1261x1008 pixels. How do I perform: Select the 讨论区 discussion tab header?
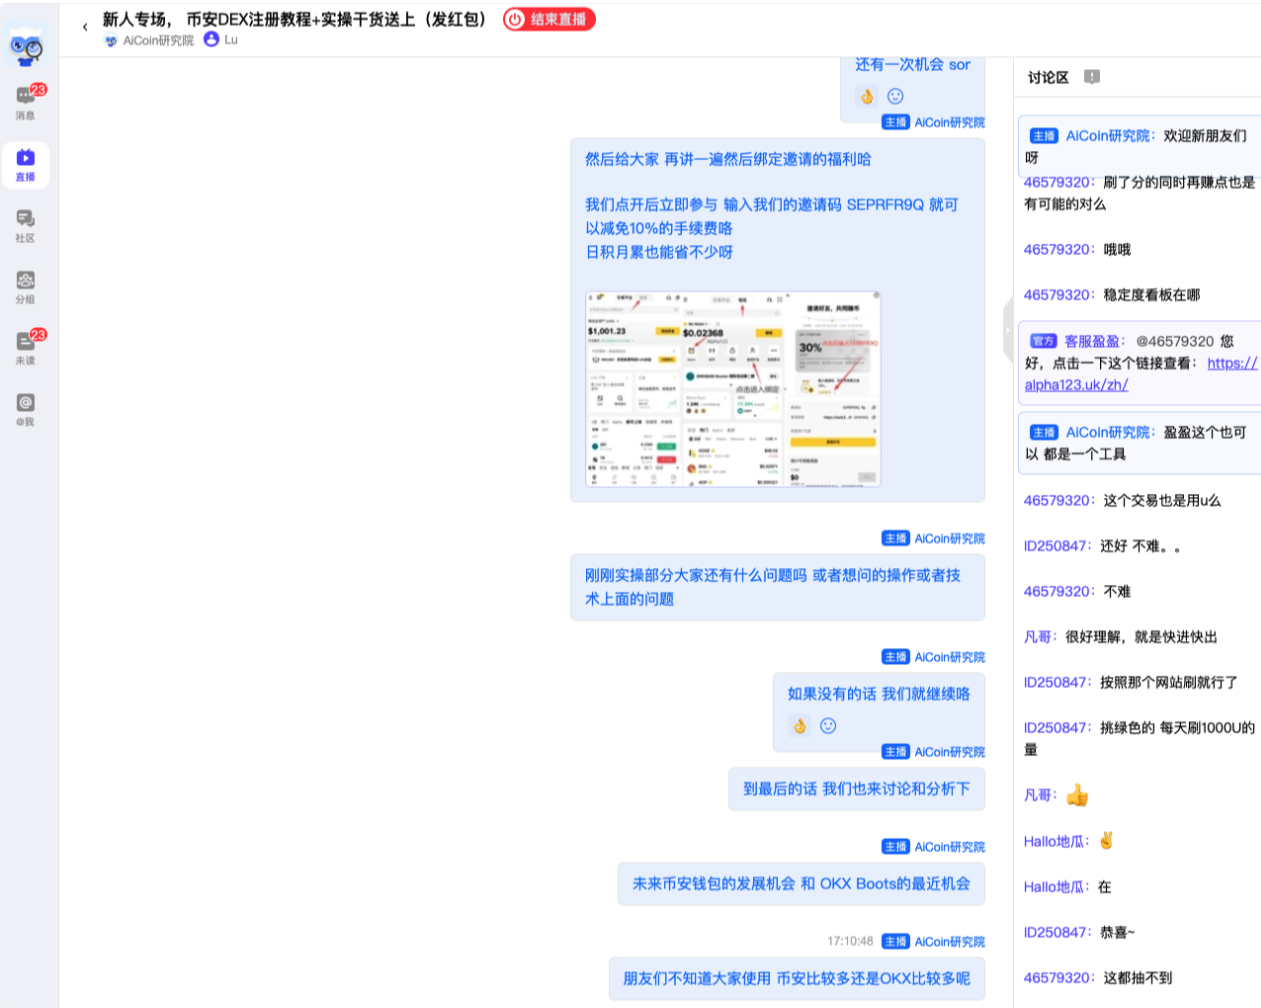tap(1048, 77)
